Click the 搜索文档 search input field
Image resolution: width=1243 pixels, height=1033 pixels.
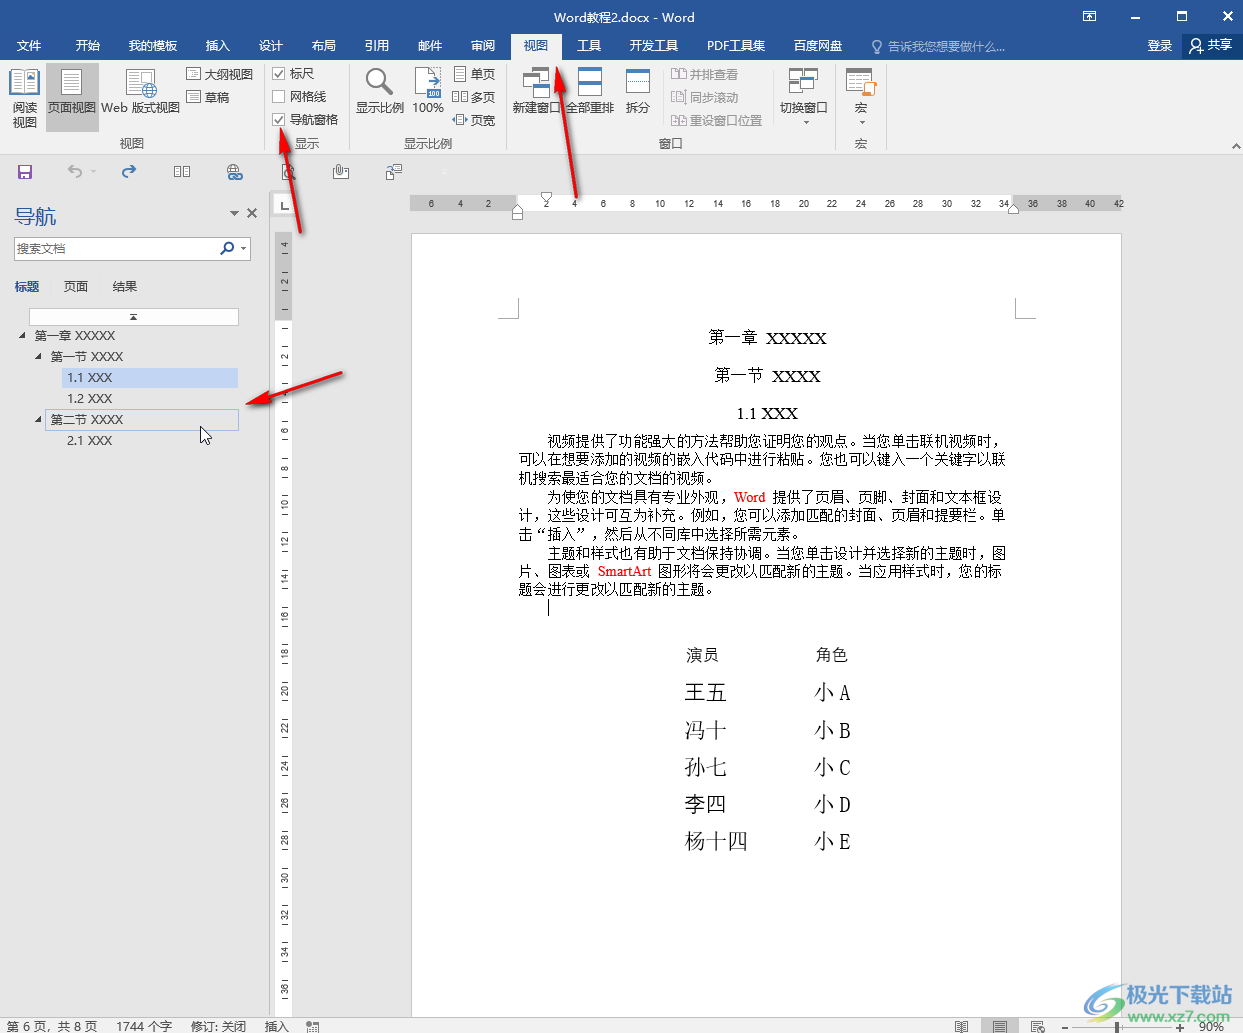pos(116,248)
